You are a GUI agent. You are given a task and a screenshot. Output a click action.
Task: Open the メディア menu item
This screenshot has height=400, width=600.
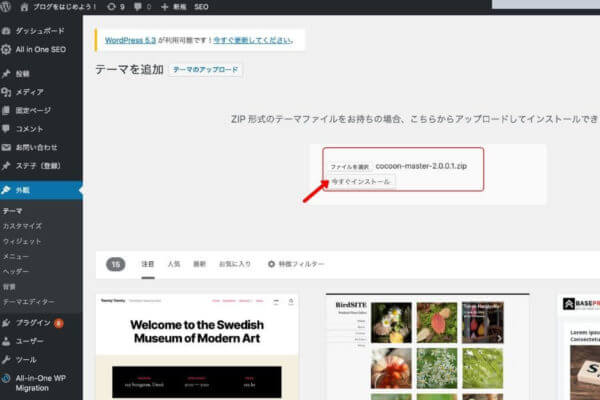click(29, 92)
